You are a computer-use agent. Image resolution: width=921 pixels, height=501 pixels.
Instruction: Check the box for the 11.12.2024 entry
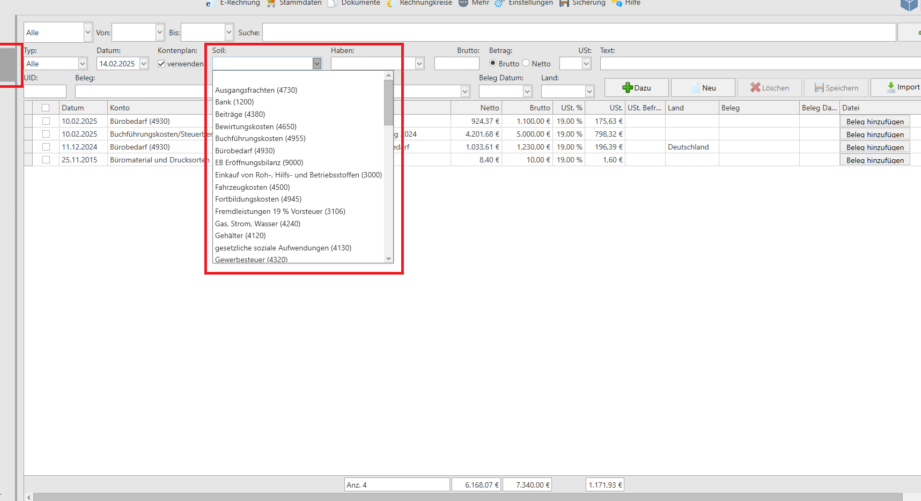click(x=45, y=147)
